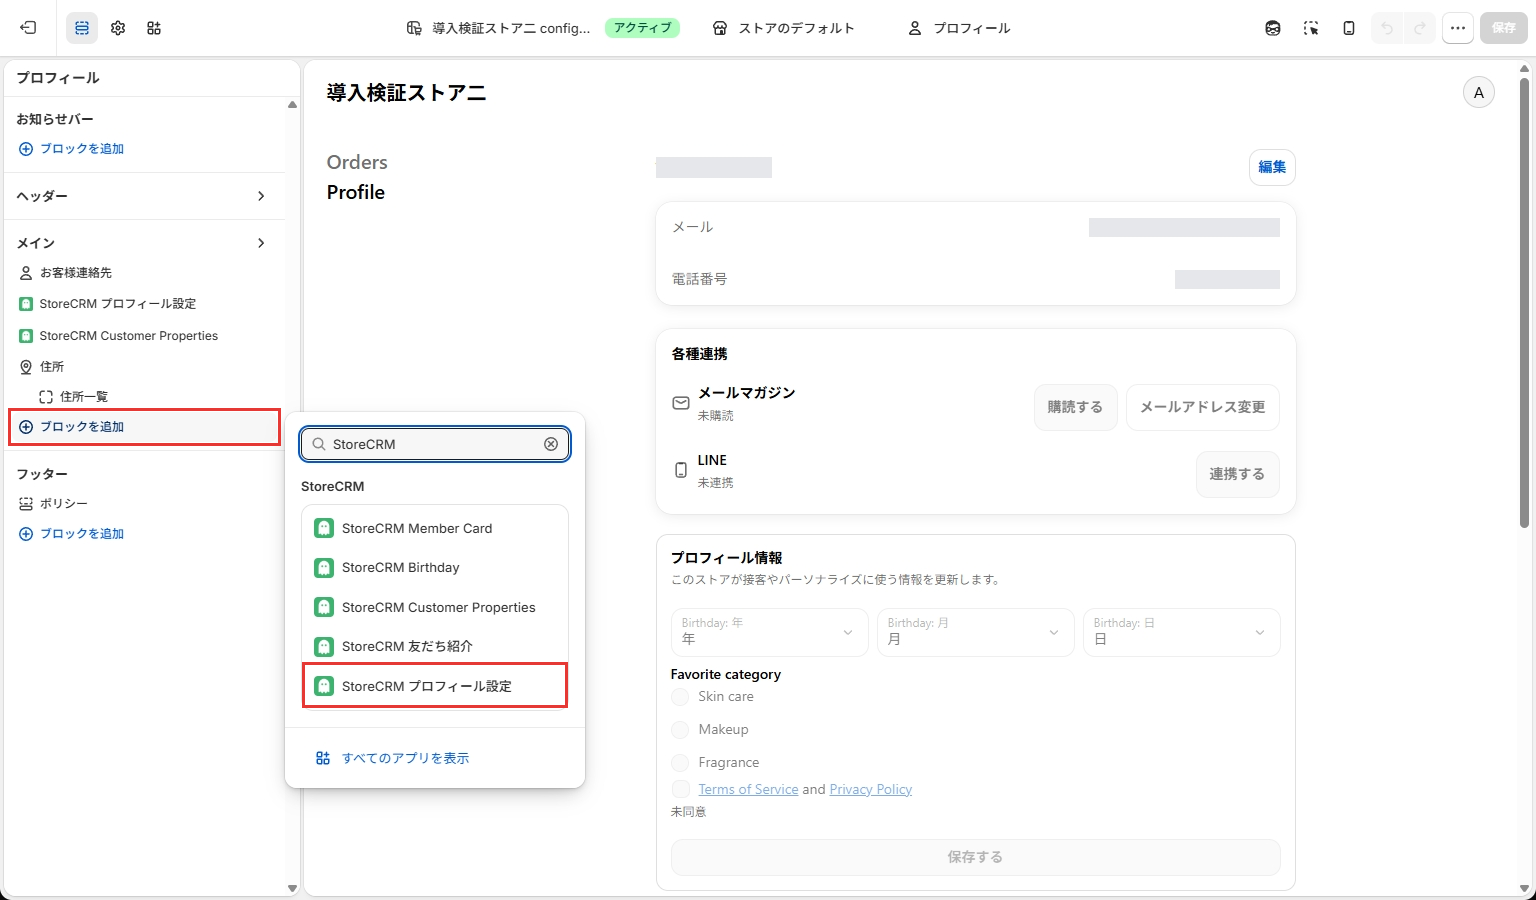1536x900 pixels.
Task: Open the account avatar 'A' menu
Action: click(1479, 93)
